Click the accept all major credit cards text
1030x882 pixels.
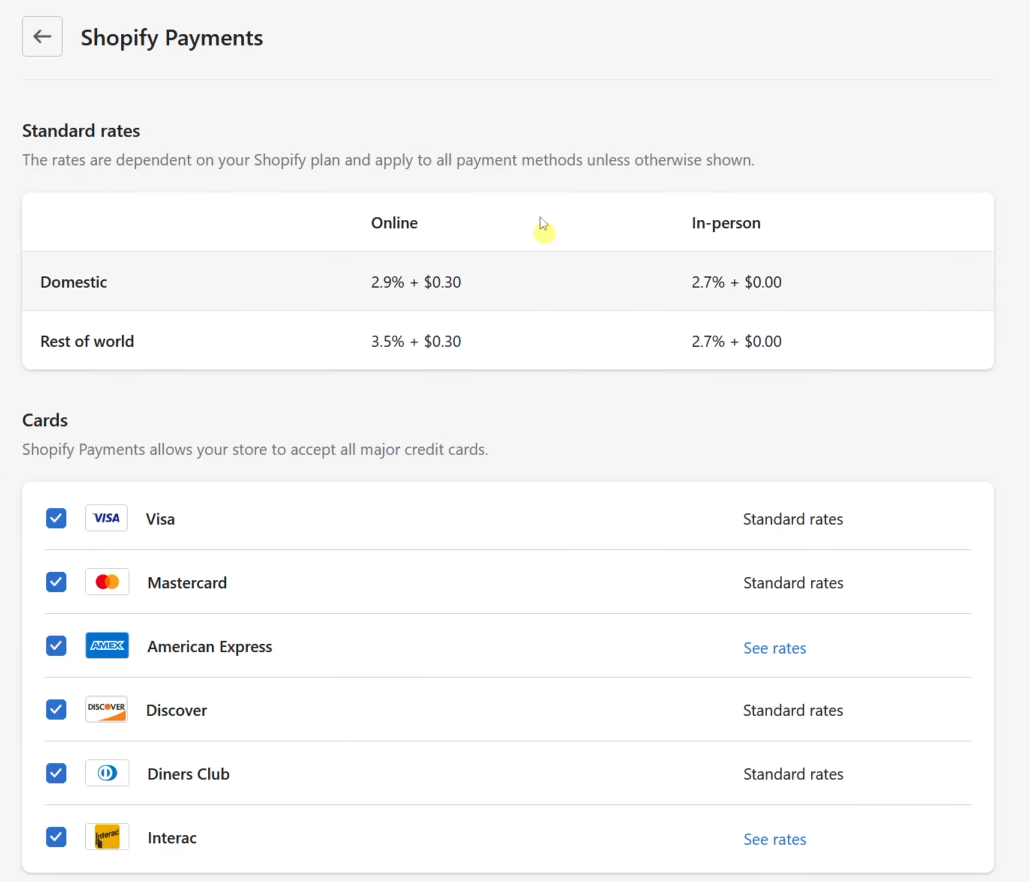pos(255,449)
